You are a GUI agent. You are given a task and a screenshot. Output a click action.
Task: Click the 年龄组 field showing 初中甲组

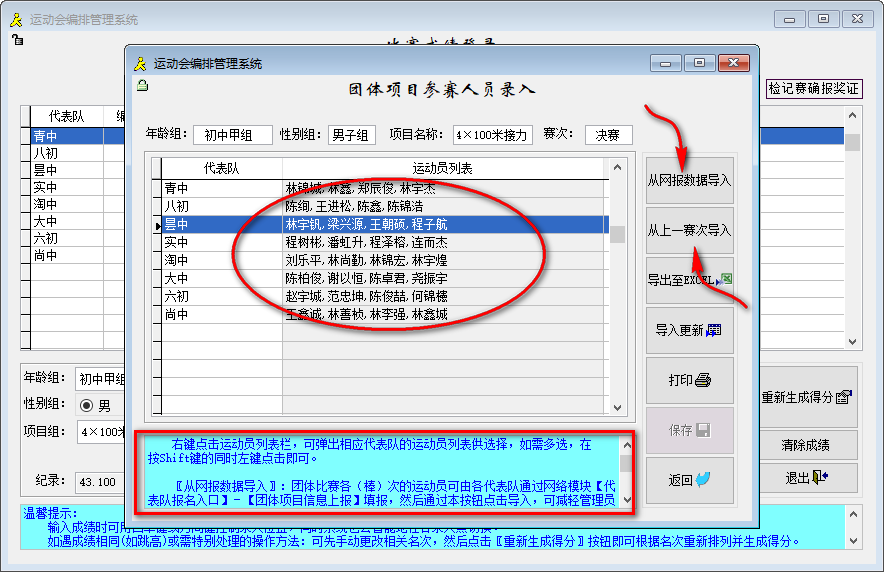pos(236,135)
